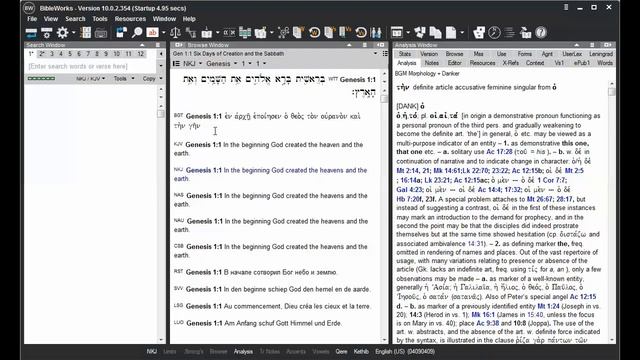Click the Browse Window header toggle icon
The width and height of the screenshot is (640, 360).
179,45
